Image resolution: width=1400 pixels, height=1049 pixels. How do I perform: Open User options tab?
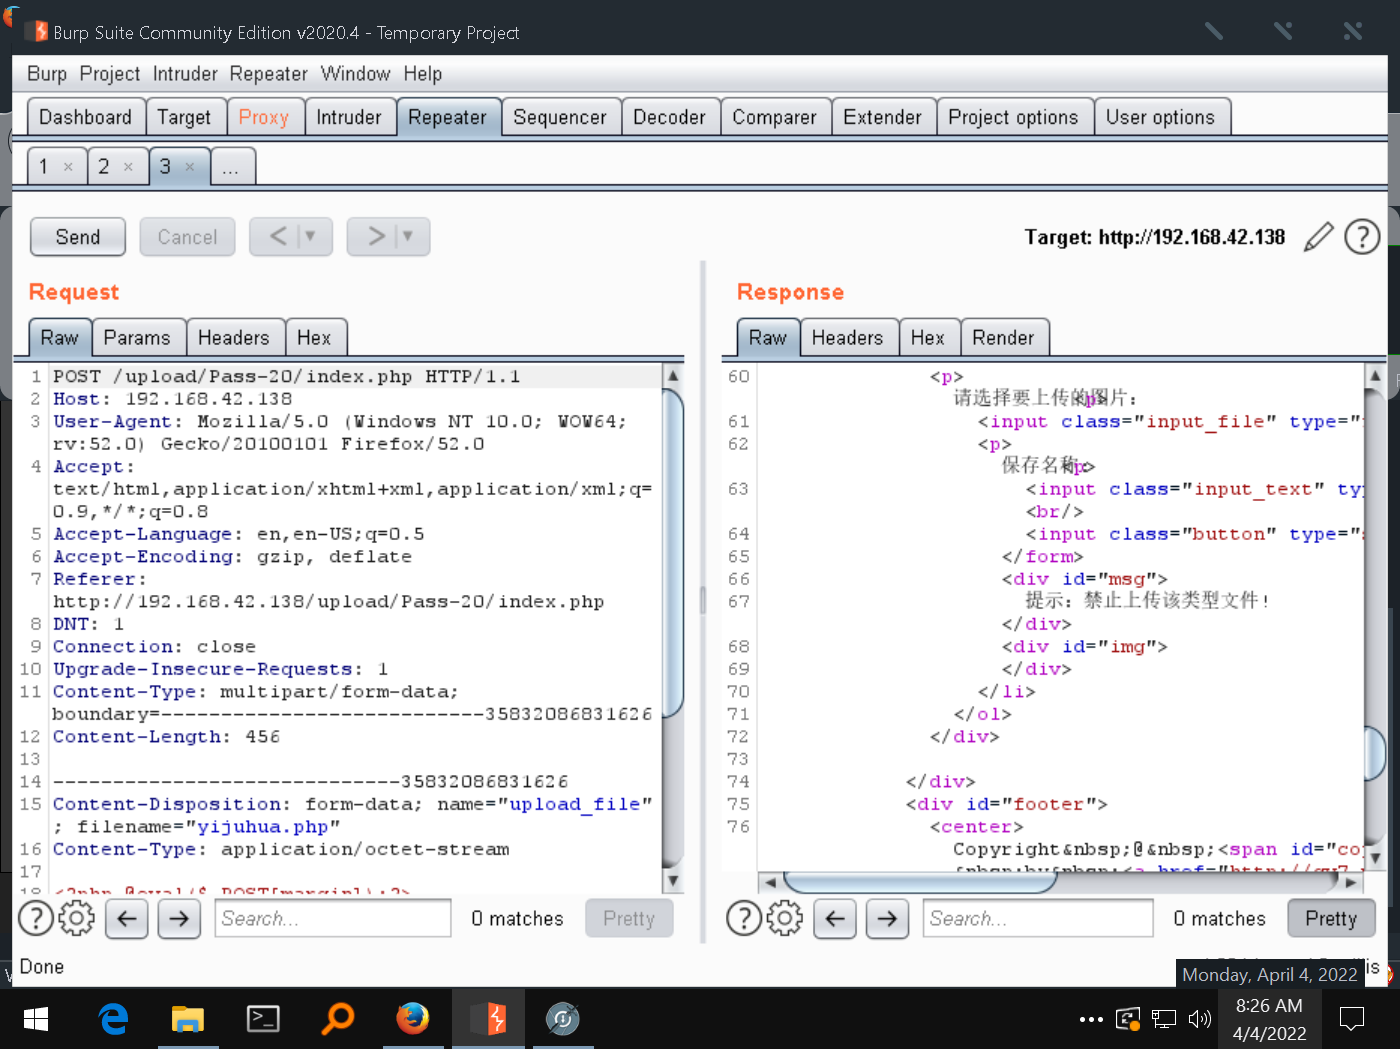pyautogui.click(x=1161, y=117)
